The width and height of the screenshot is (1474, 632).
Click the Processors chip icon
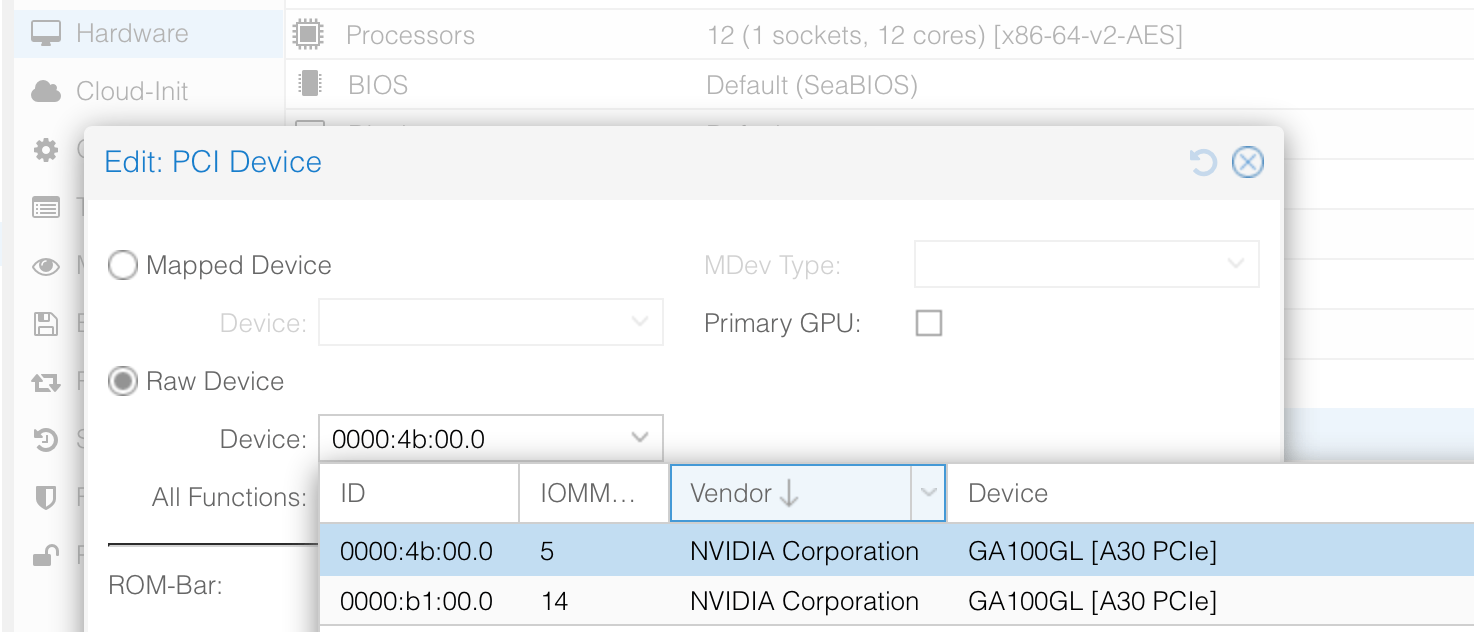[308, 35]
